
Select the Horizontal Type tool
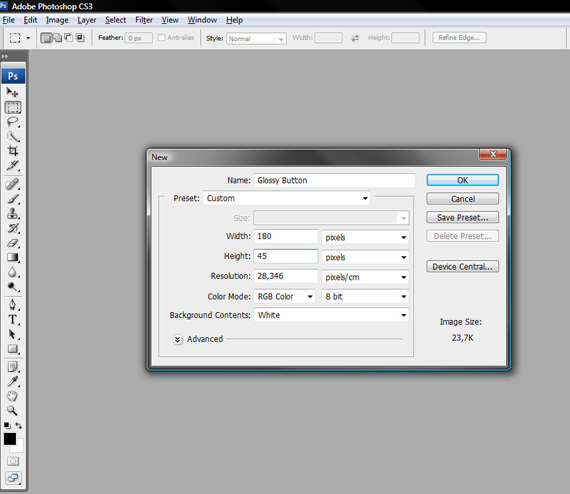point(12,319)
